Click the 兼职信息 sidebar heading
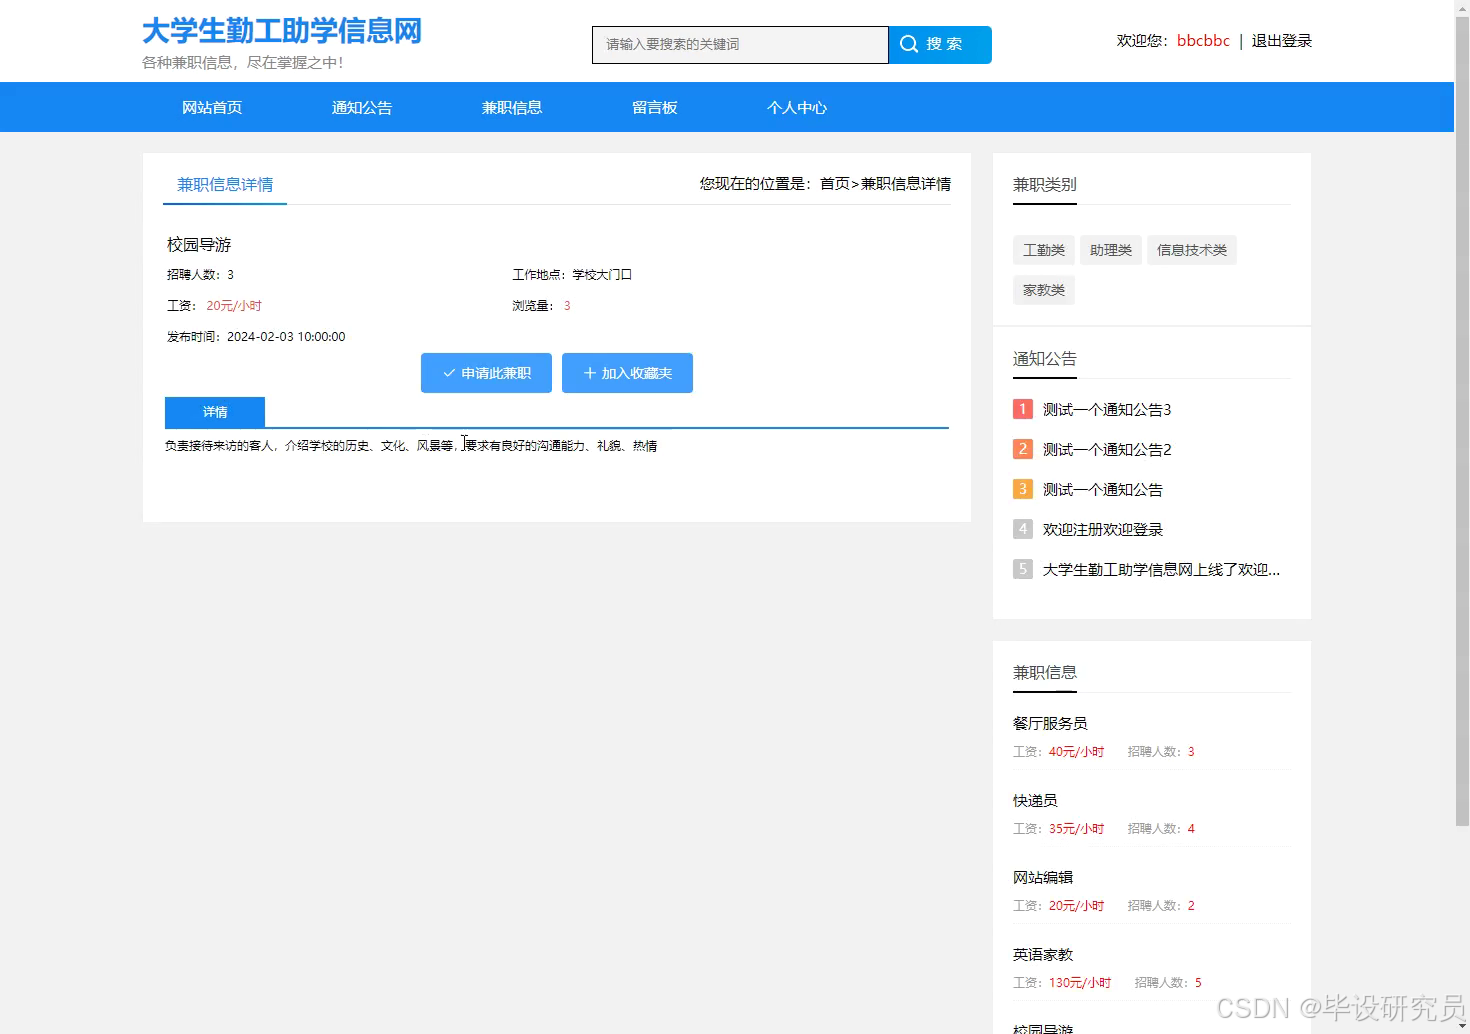The width and height of the screenshot is (1470, 1034). [x=1045, y=672]
